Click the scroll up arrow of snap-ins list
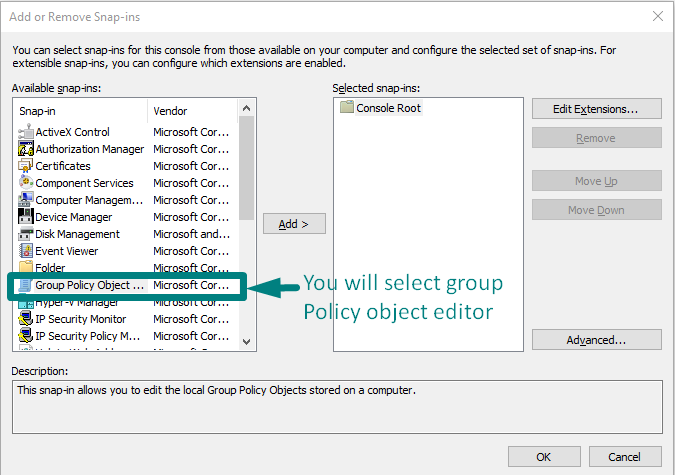 pos(246,108)
